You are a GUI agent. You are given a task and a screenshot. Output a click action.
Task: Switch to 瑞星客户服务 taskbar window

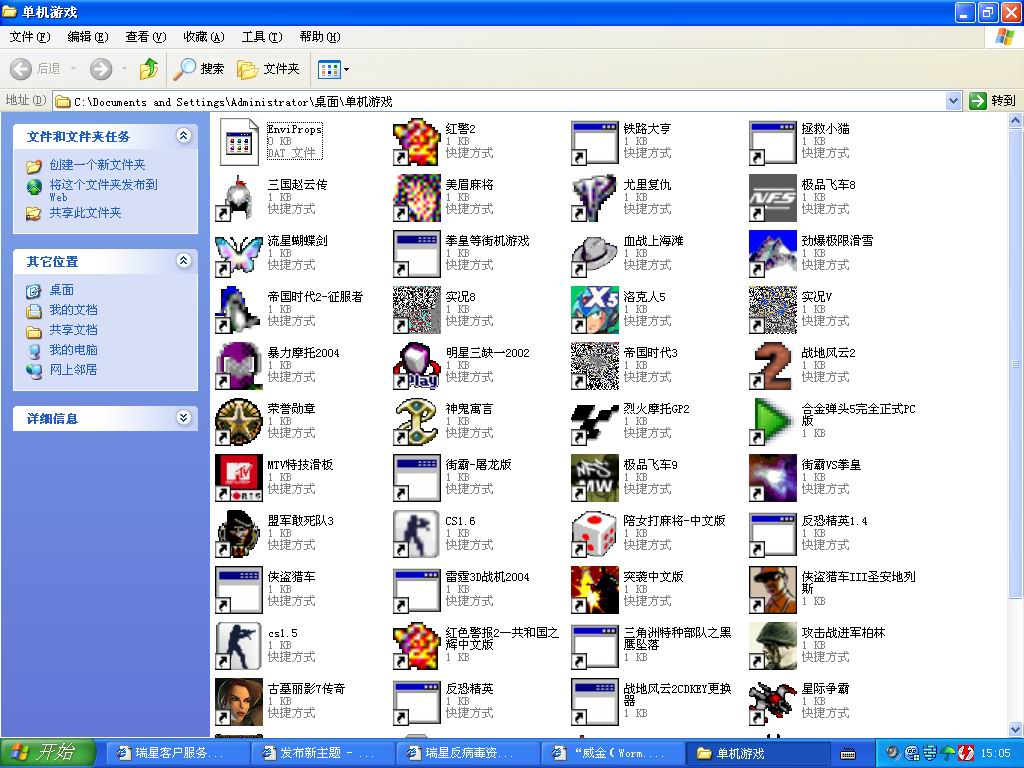pyautogui.click(x=176, y=753)
